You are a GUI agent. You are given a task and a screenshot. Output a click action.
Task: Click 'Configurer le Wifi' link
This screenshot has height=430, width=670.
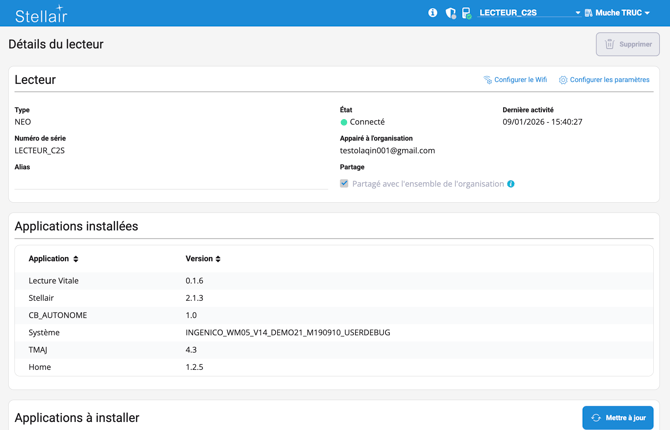coord(520,80)
